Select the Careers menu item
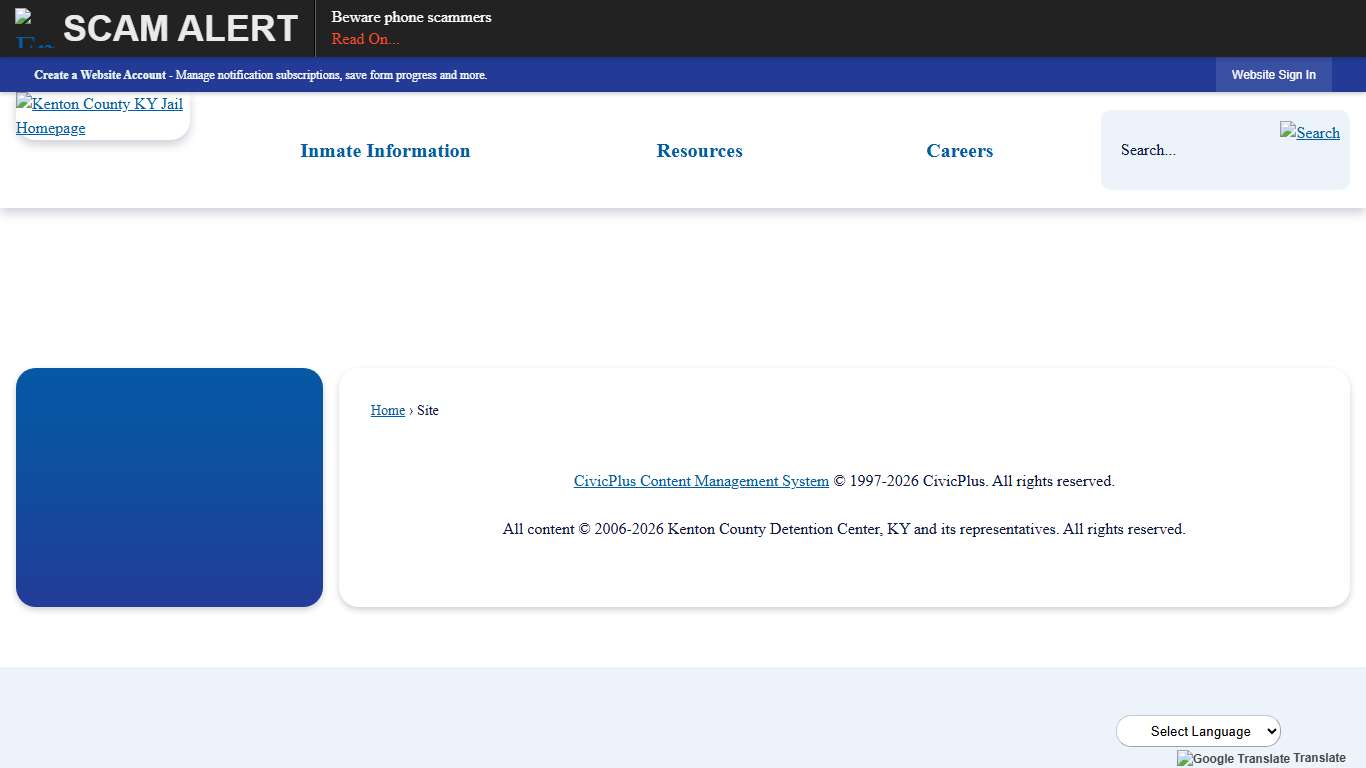 [x=959, y=151]
